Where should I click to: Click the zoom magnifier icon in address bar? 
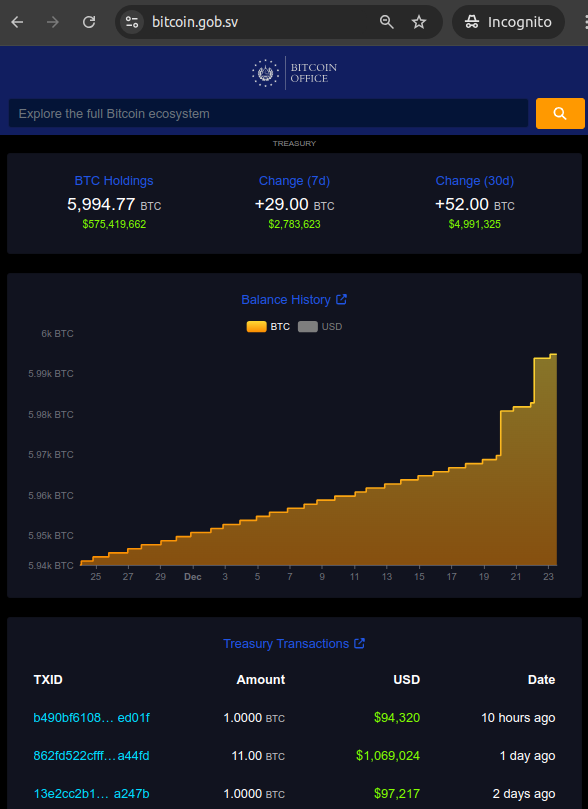pyautogui.click(x=386, y=22)
